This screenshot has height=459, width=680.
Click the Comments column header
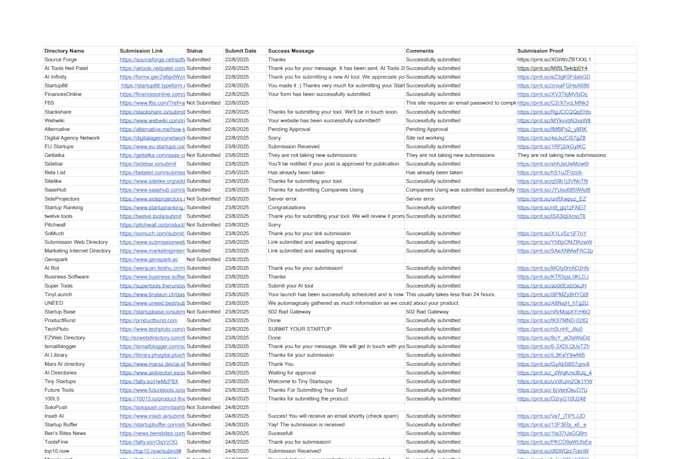[419, 51]
